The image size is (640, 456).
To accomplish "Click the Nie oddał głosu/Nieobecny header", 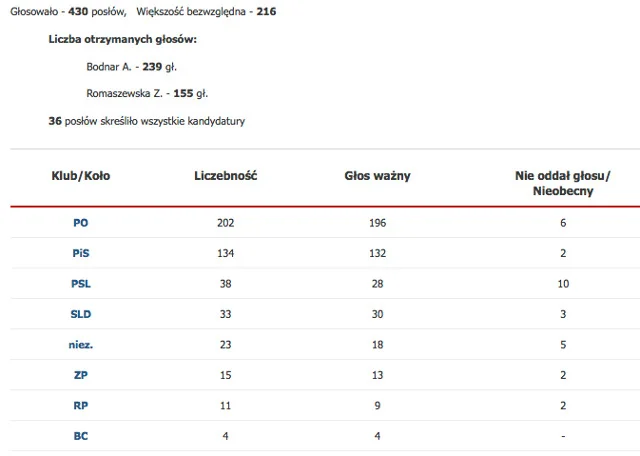I will point(563,183).
